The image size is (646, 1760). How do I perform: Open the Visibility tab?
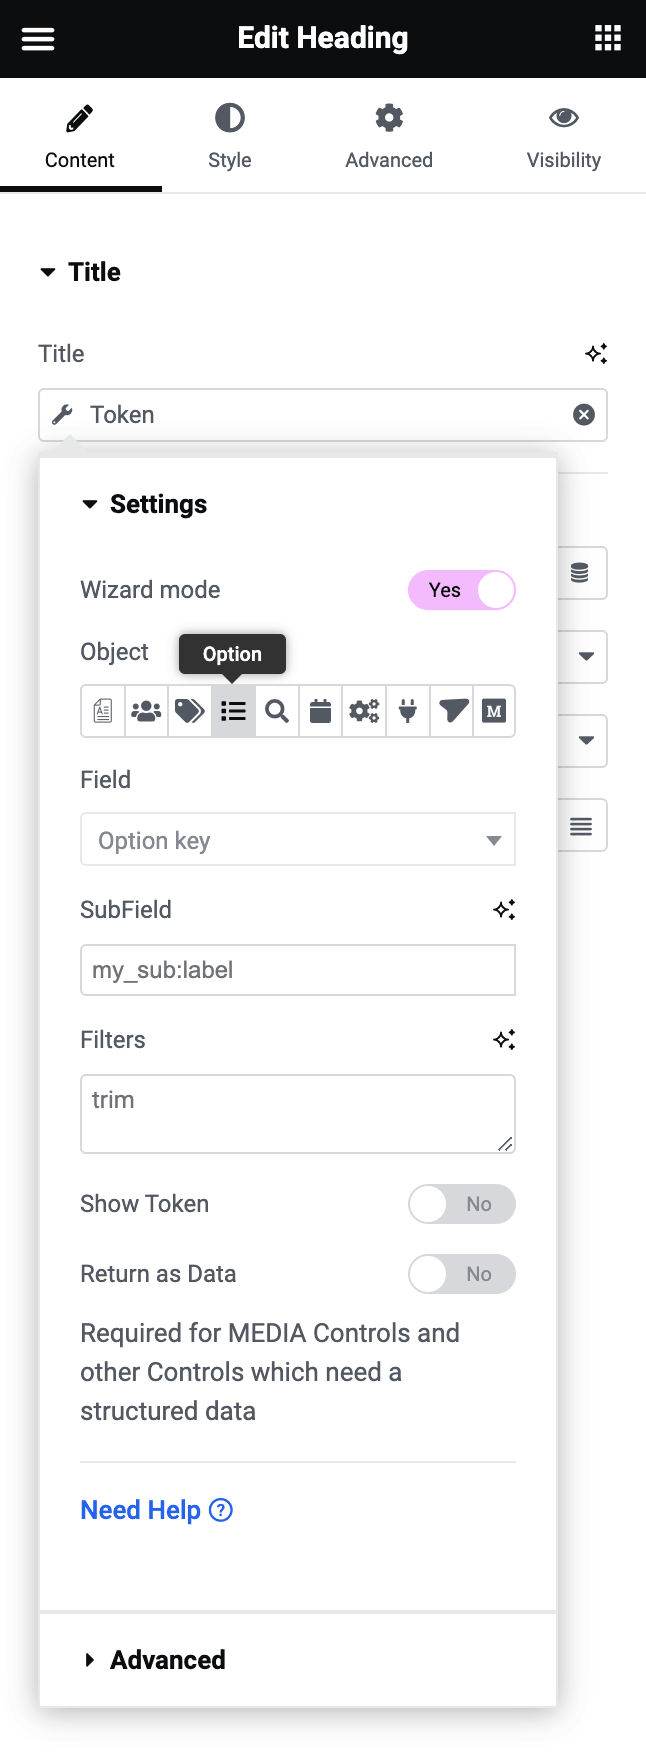pos(564,136)
